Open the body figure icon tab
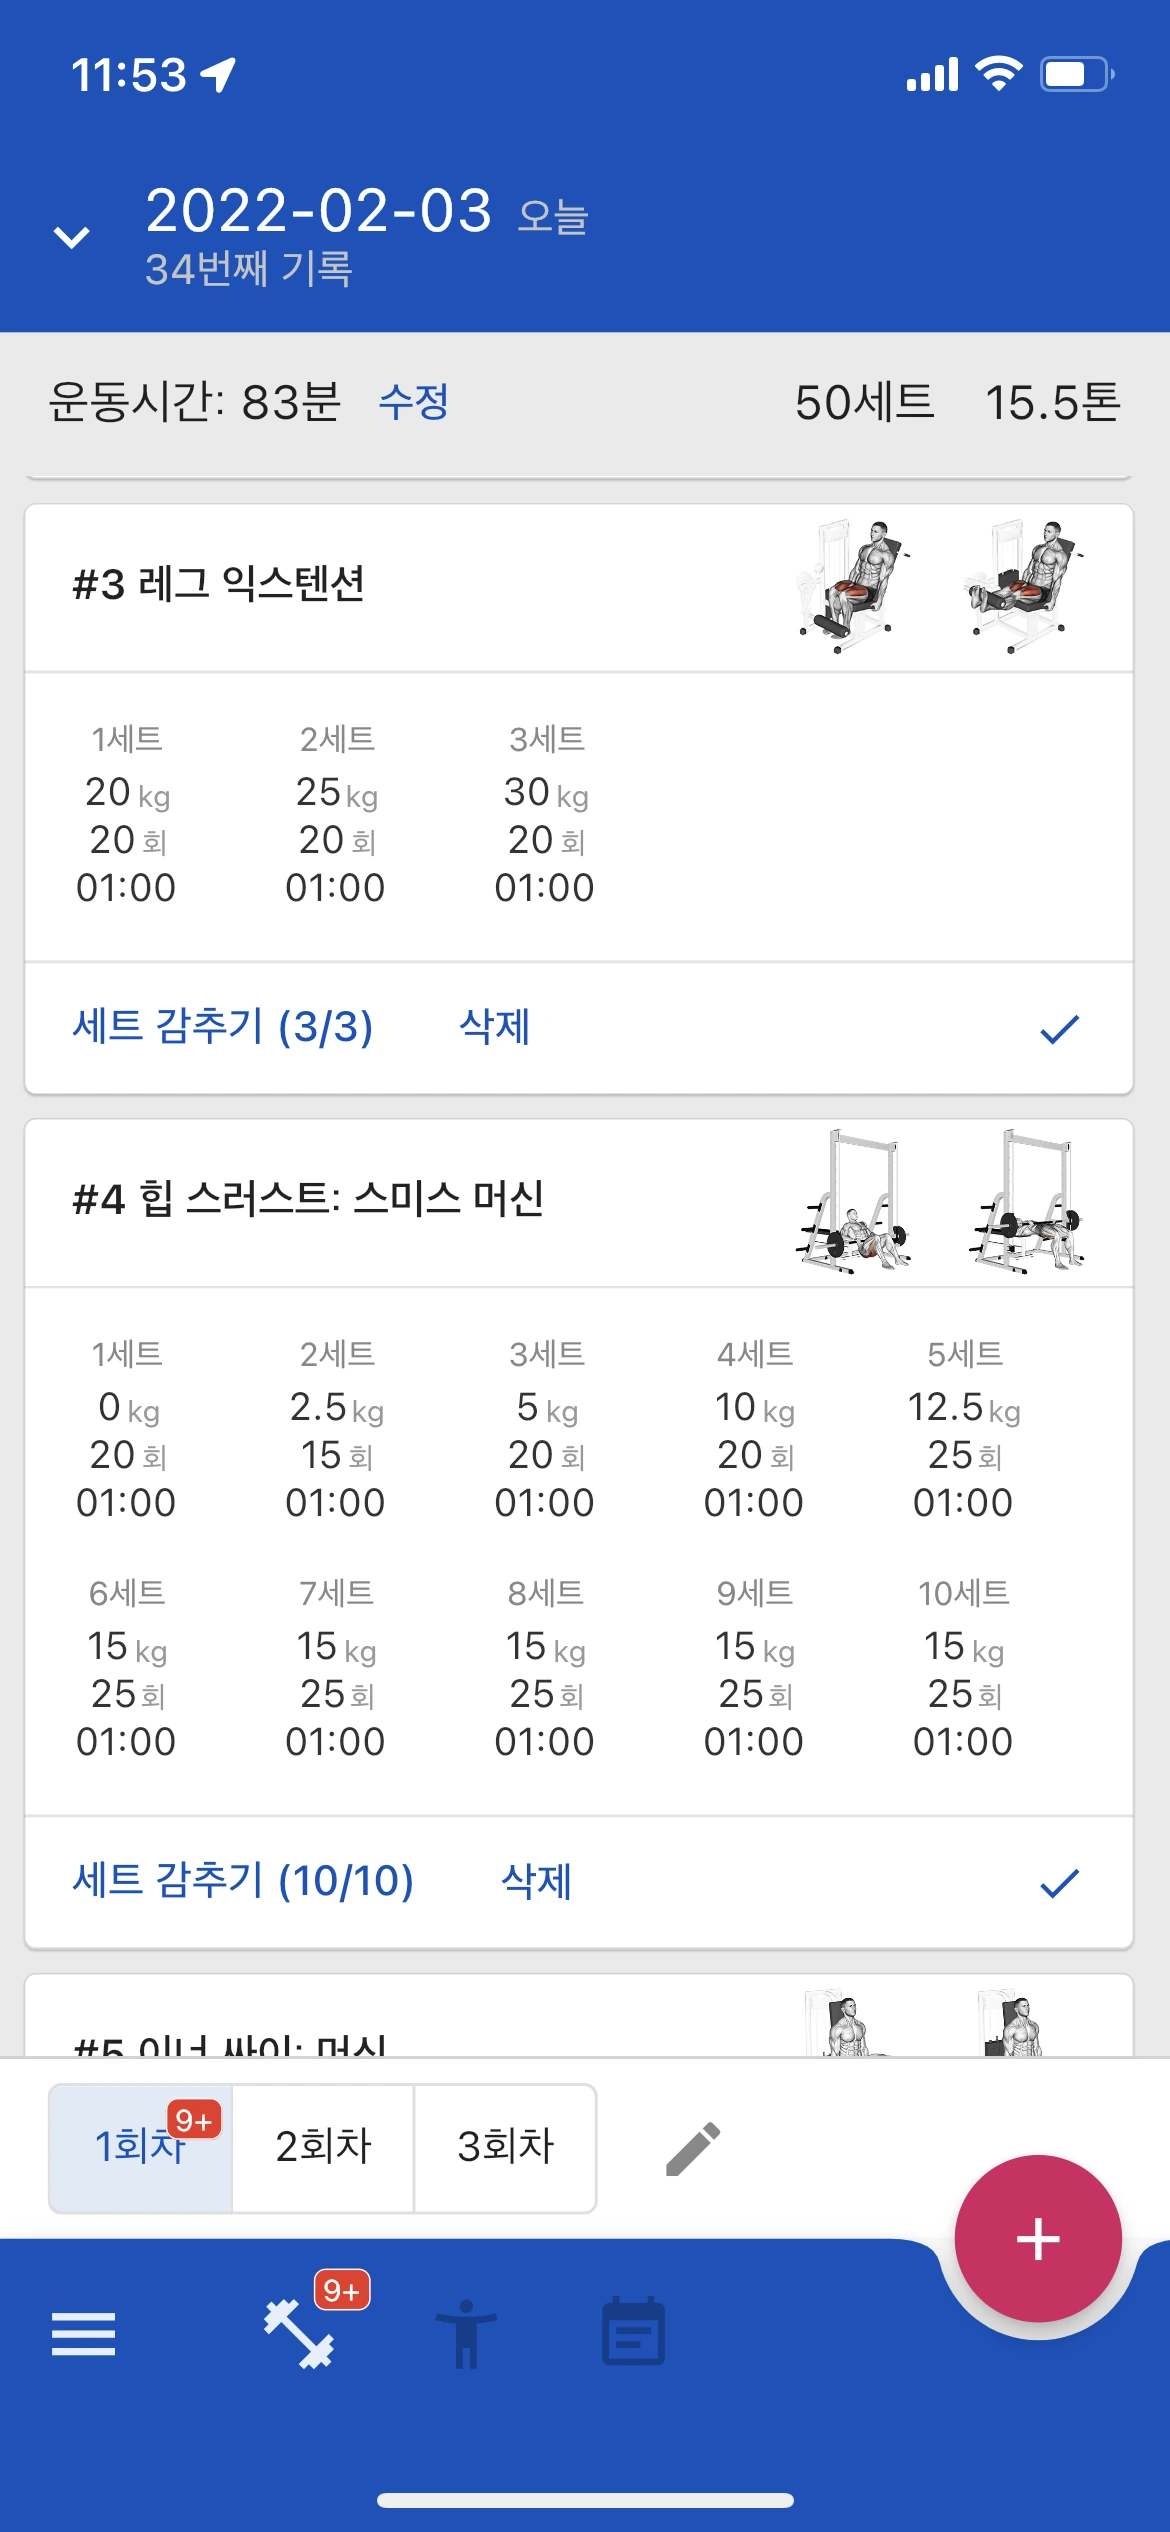Viewport: 1170px width, 2532px height. tap(466, 2334)
